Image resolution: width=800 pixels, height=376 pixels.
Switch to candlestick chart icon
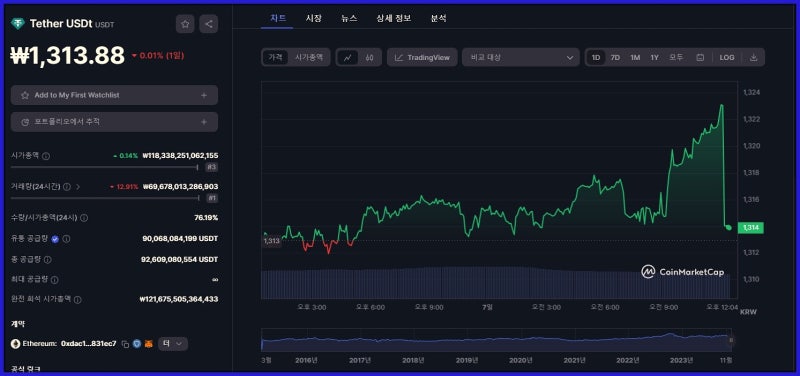click(370, 58)
